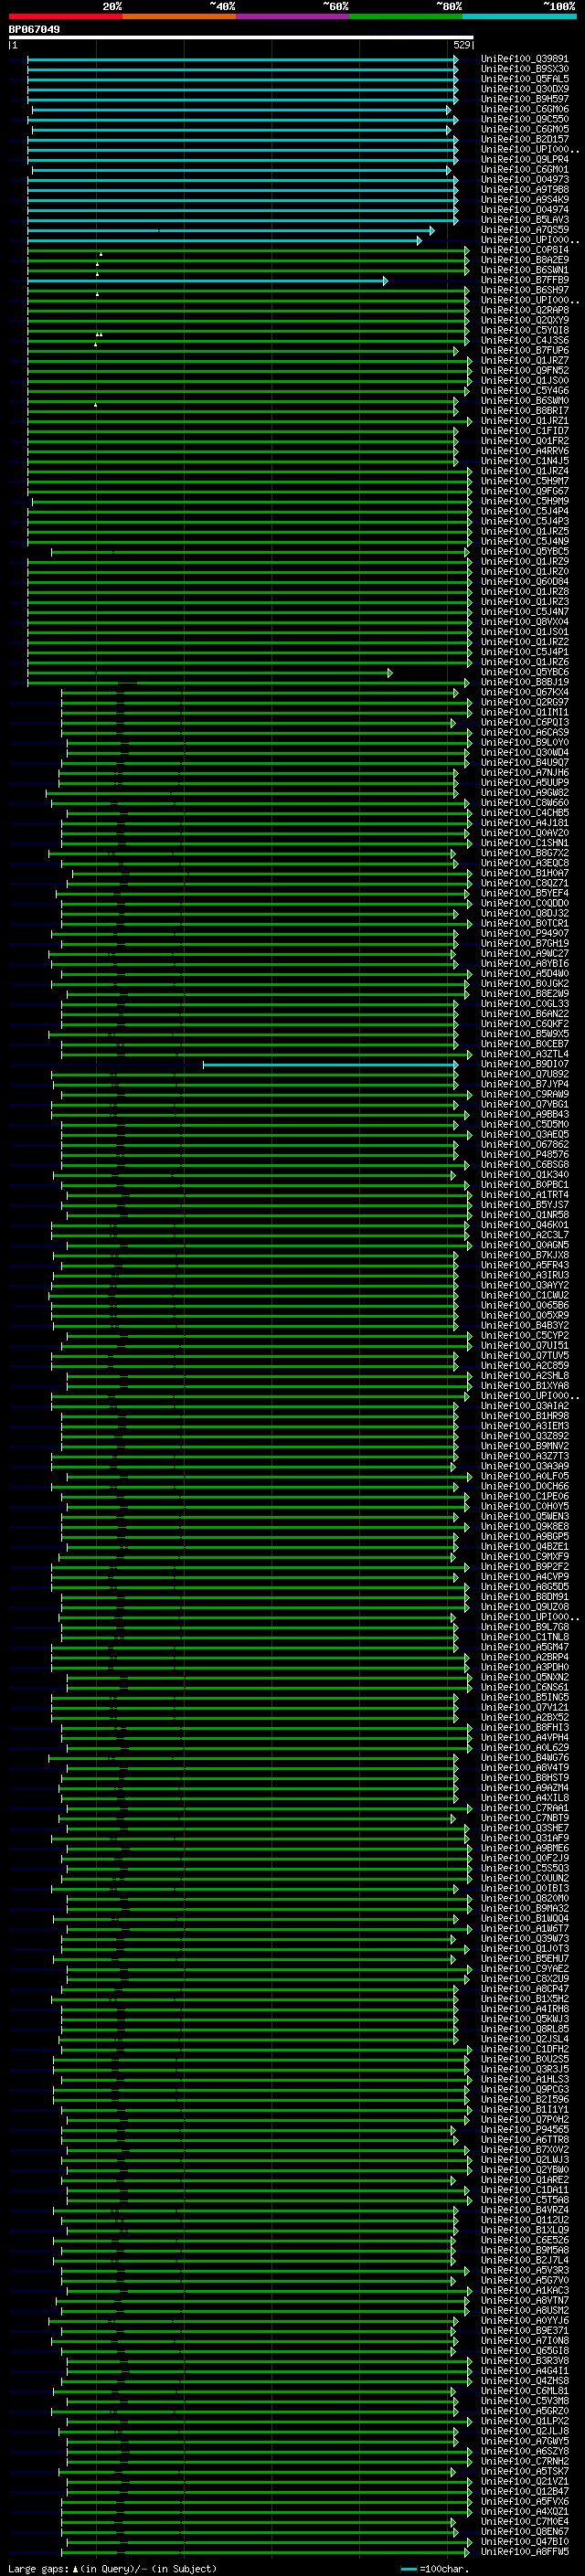Click the white query sequence bar
Image resolution: width=585 pixels, height=2576 pixels.
pyautogui.click(x=241, y=37)
